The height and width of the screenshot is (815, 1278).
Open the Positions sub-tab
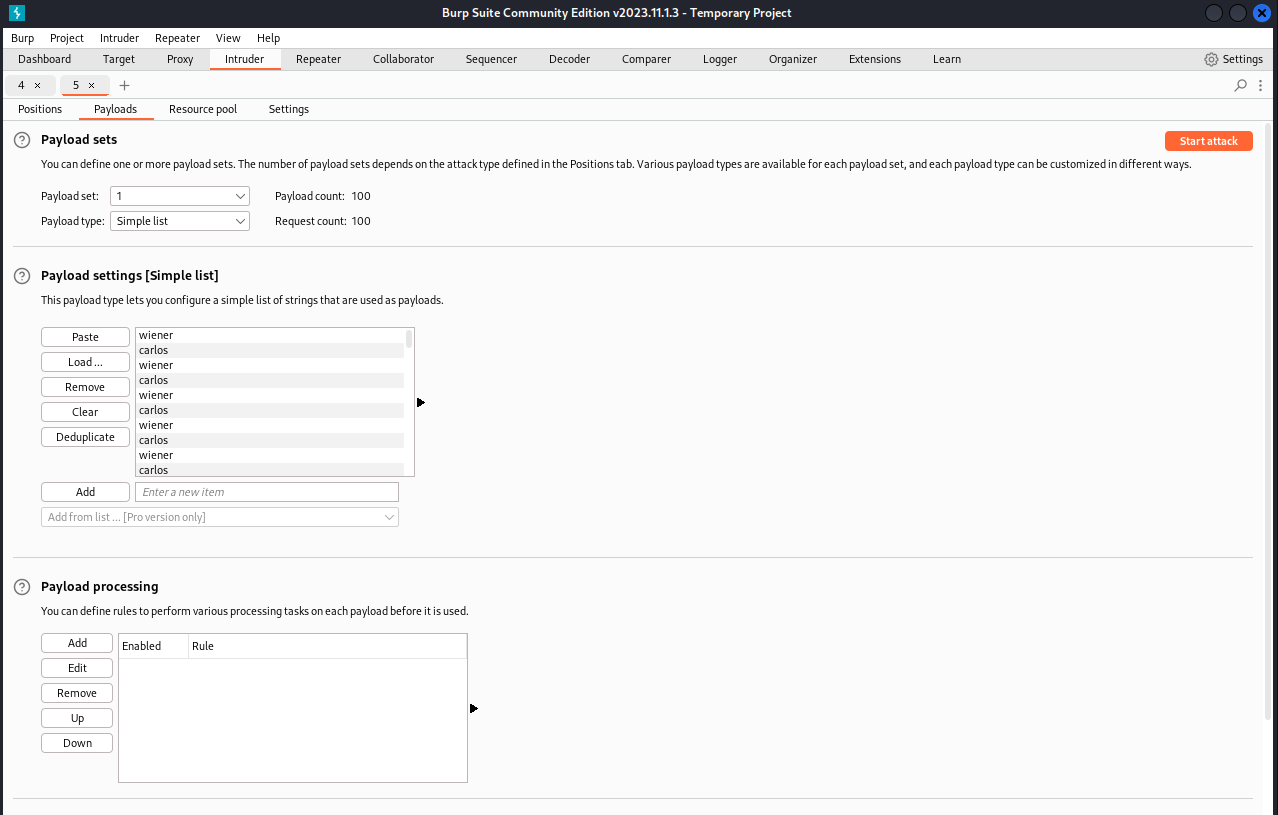[40, 109]
